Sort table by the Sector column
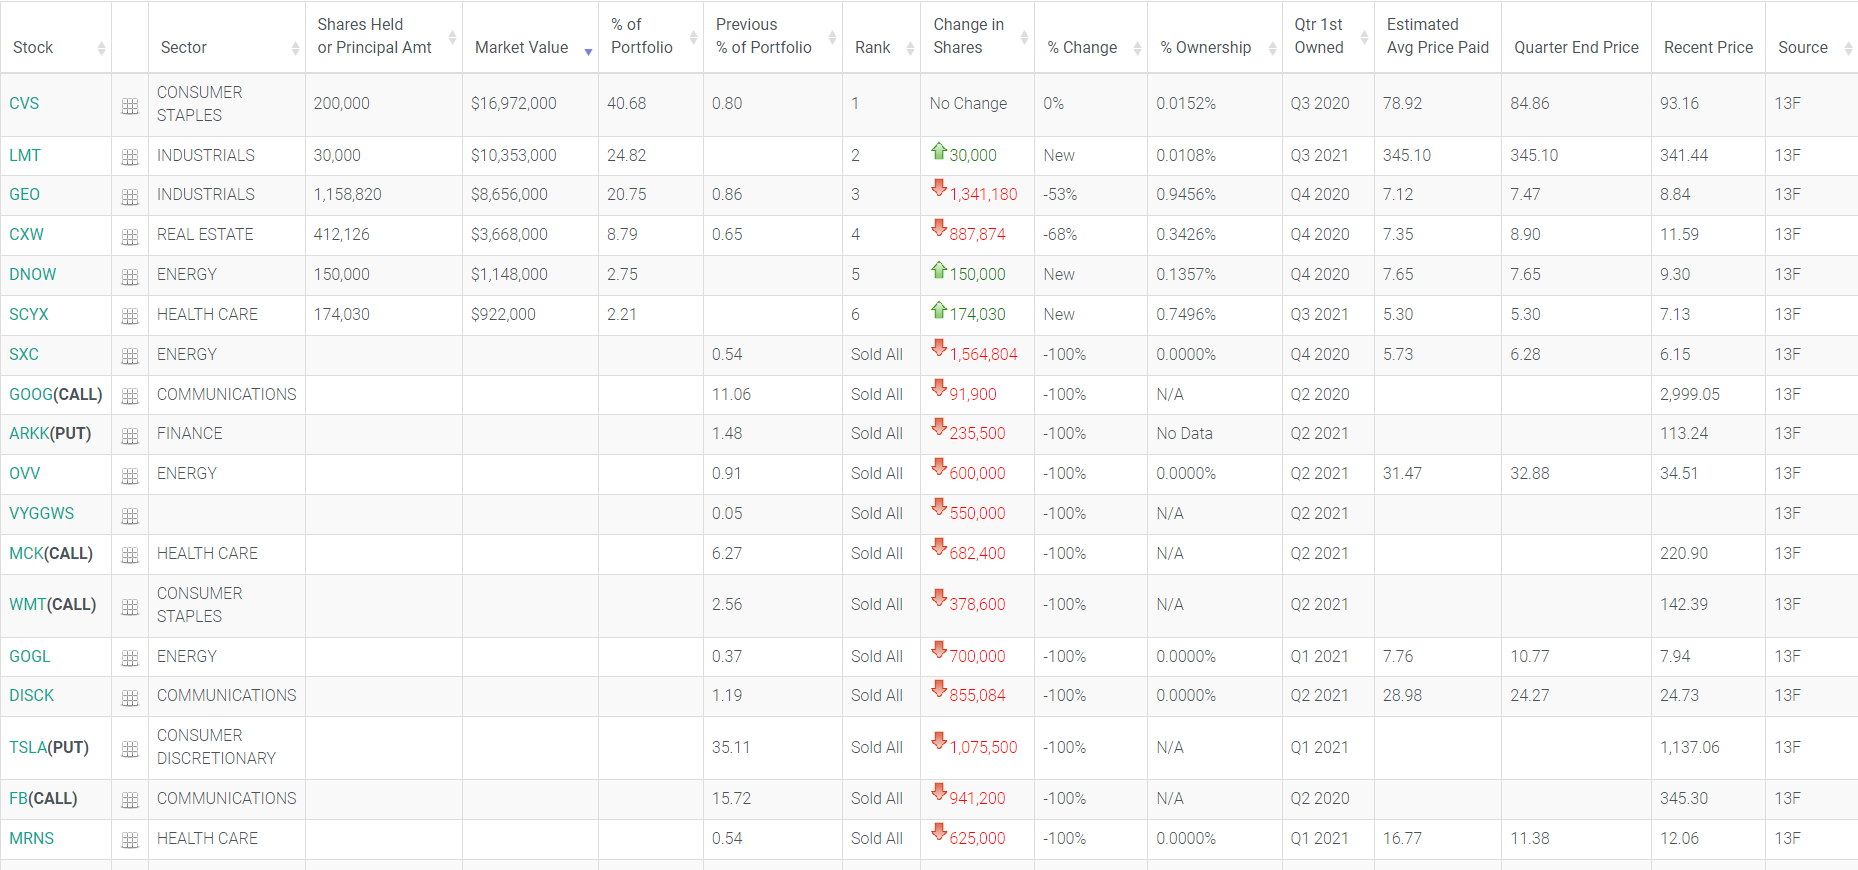This screenshot has width=1858, height=870. click(227, 37)
